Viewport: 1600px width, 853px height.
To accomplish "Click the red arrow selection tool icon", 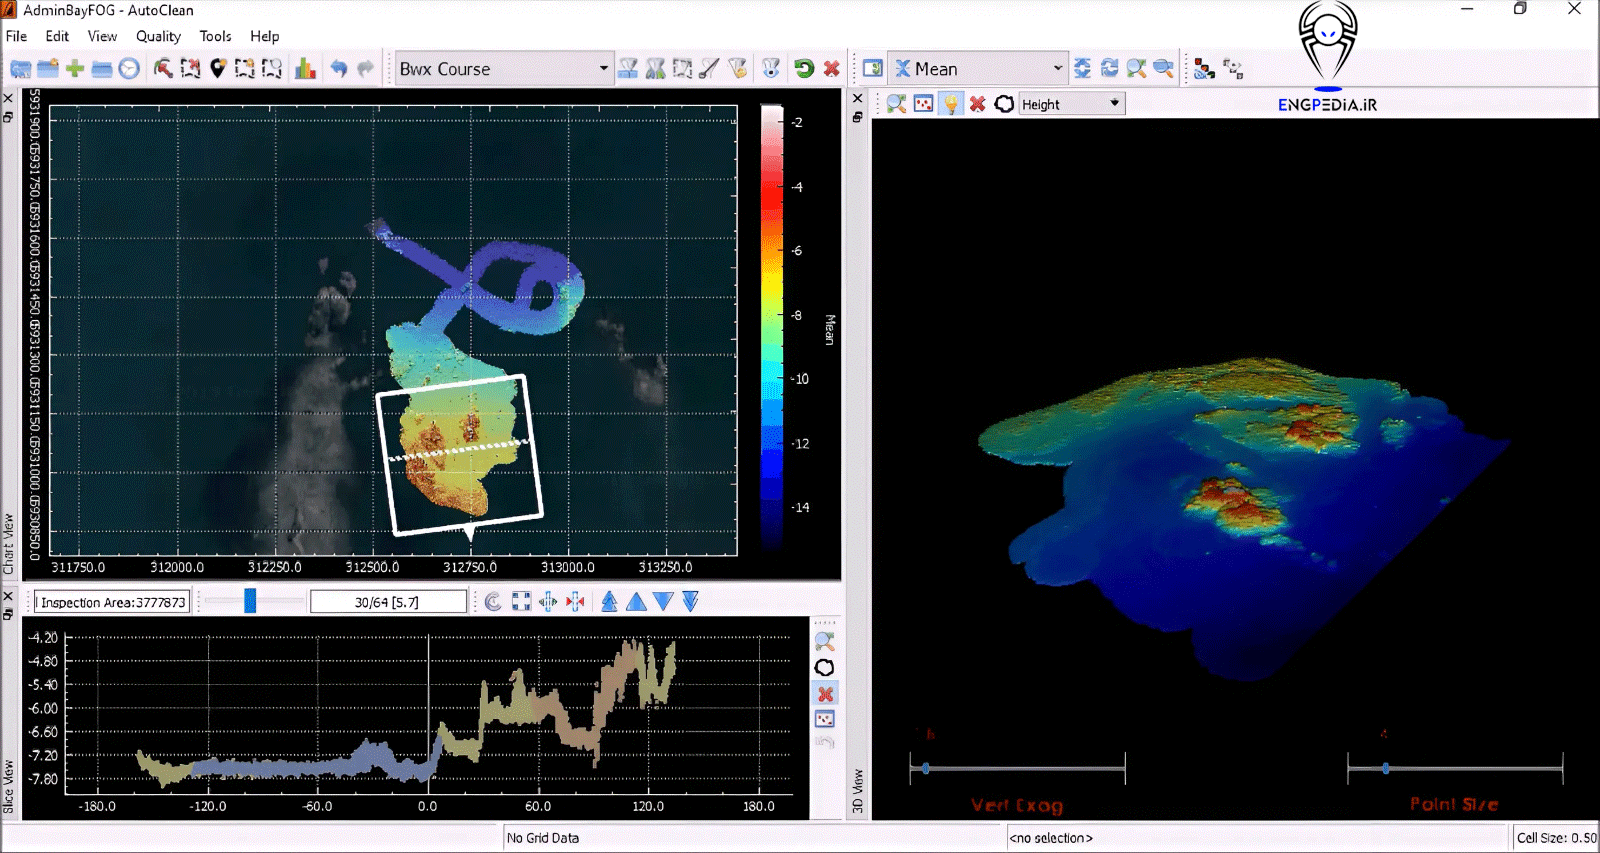I will pos(163,69).
